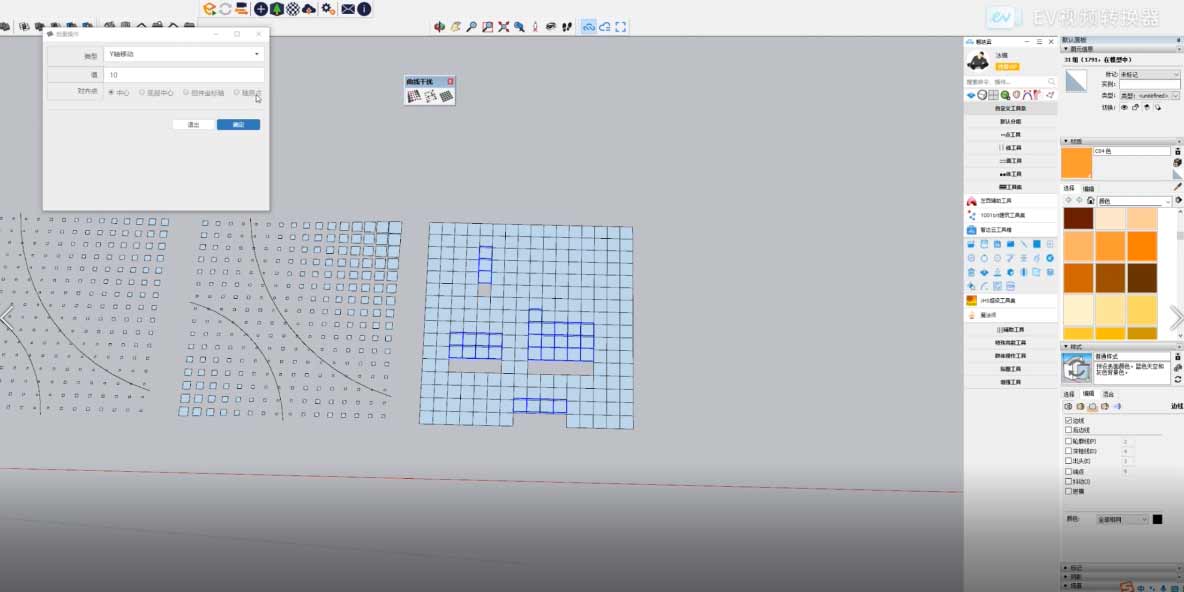1184x592 pixels.
Task: Switch to the 编辑 tab in styles panel
Action: (x=1088, y=394)
